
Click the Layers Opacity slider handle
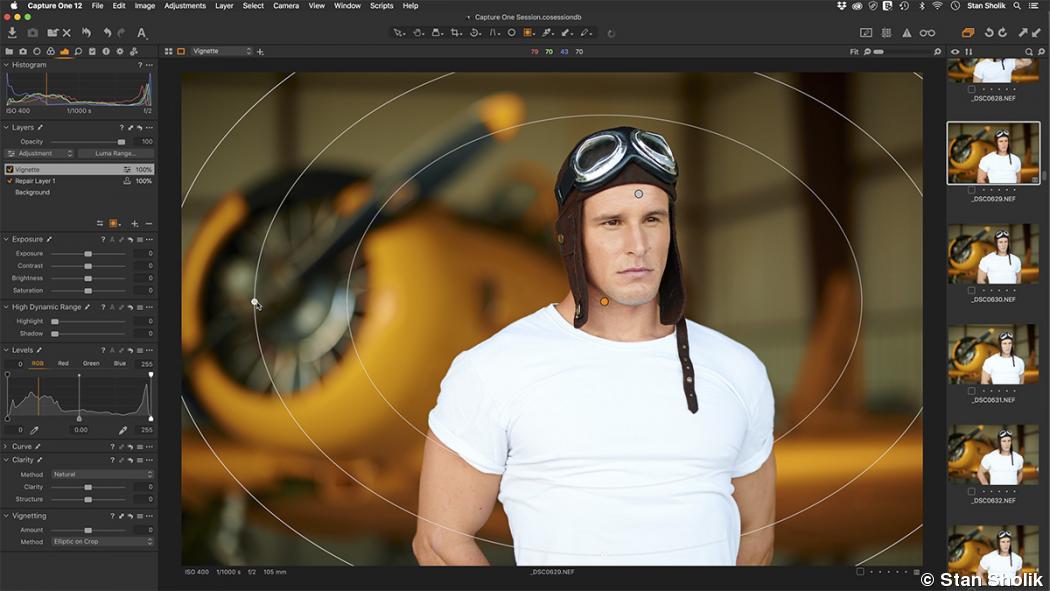click(121, 142)
